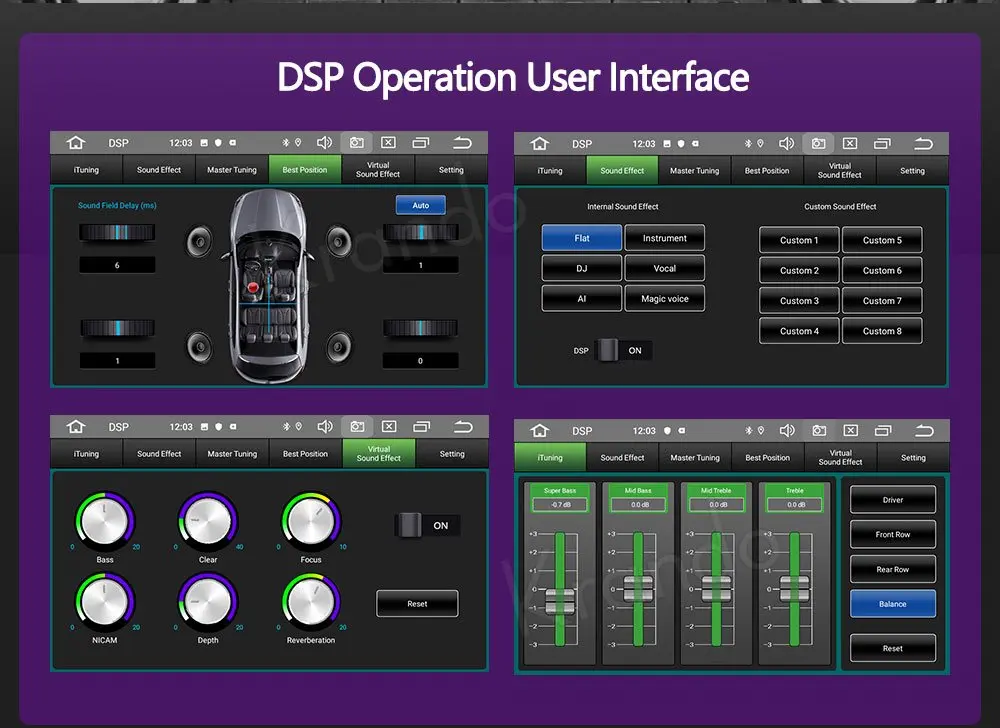The height and width of the screenshot is (728, 1000).
Task: Select Vocal sound effect
Action: [665, 268]
